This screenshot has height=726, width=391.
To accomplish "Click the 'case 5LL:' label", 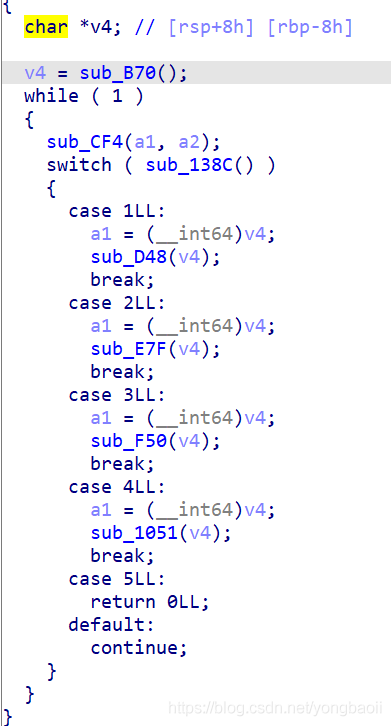I will pos(117,579).
